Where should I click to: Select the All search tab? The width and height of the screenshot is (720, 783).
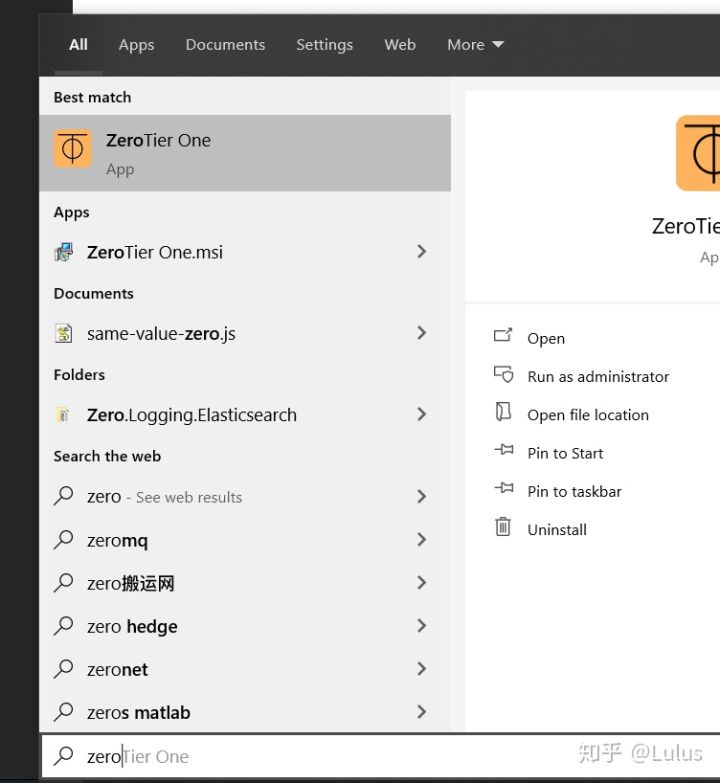78,44
